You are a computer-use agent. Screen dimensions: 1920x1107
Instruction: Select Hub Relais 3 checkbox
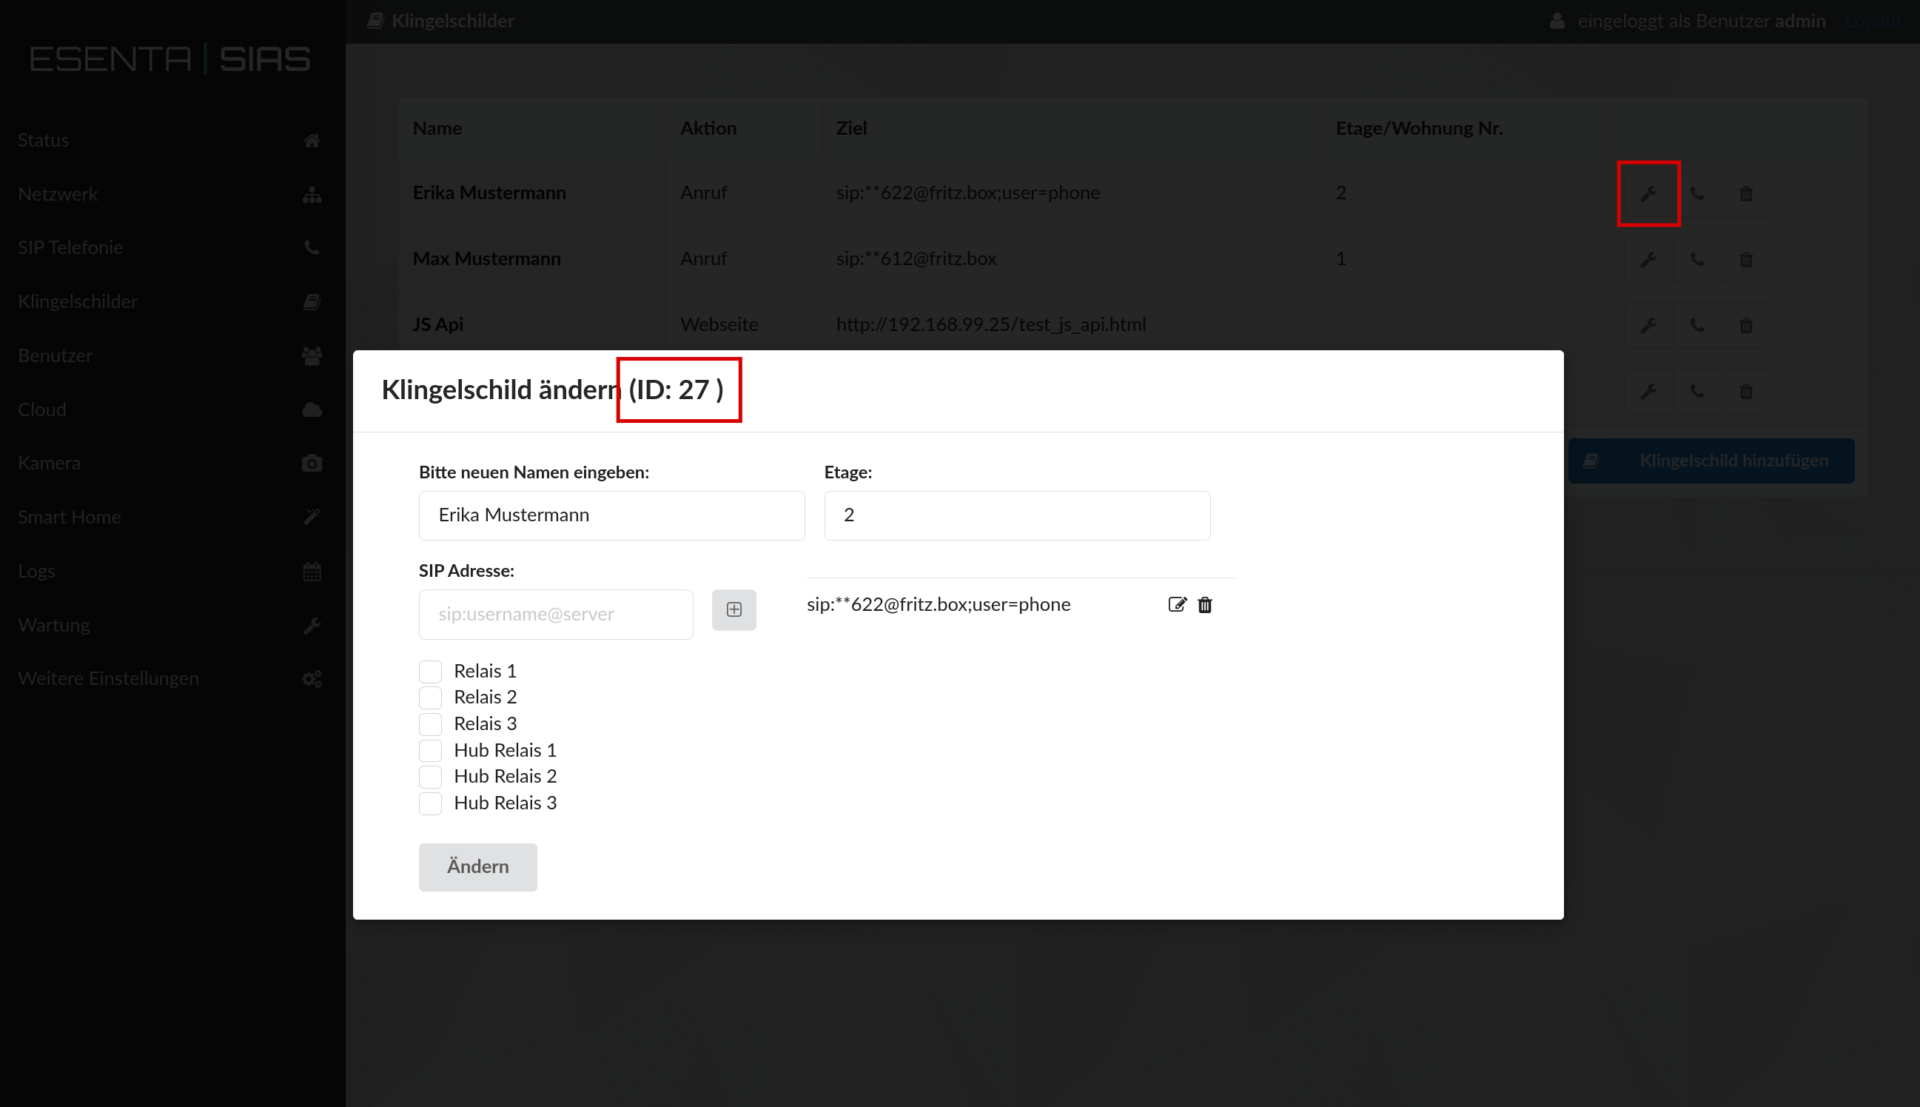point(430,803)
